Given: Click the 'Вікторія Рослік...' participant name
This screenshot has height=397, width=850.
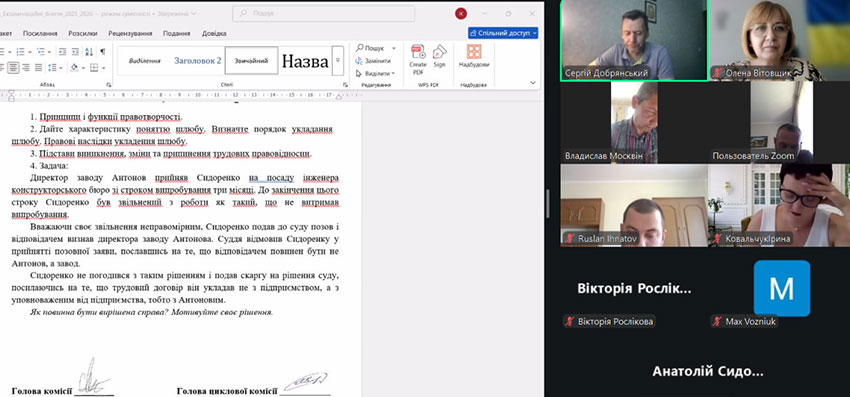Looking at the screenshot, I should pyautogui.click(x=634, y=289).
